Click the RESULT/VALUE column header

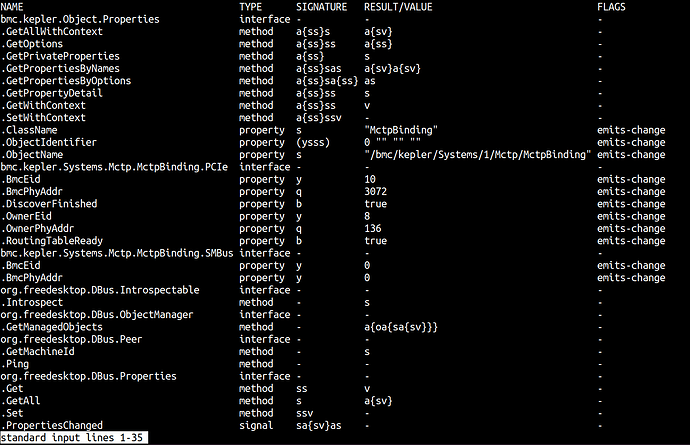(x=398, y=7)
